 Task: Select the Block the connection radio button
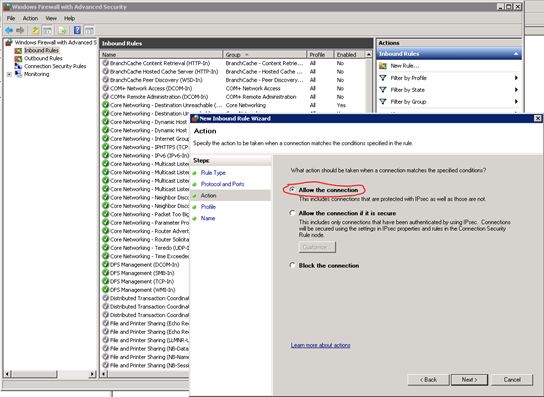click(292, 265)
